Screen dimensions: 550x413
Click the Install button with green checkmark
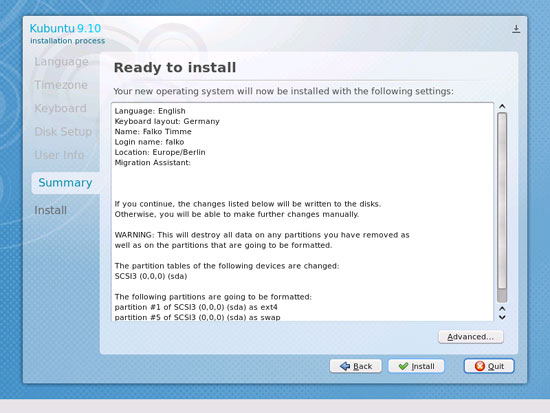click(416, 366)
